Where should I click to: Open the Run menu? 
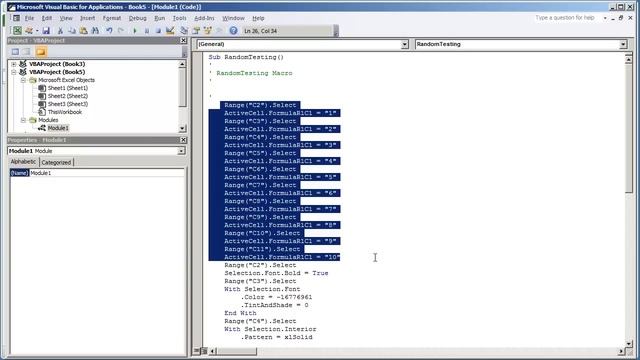point(160,18)
